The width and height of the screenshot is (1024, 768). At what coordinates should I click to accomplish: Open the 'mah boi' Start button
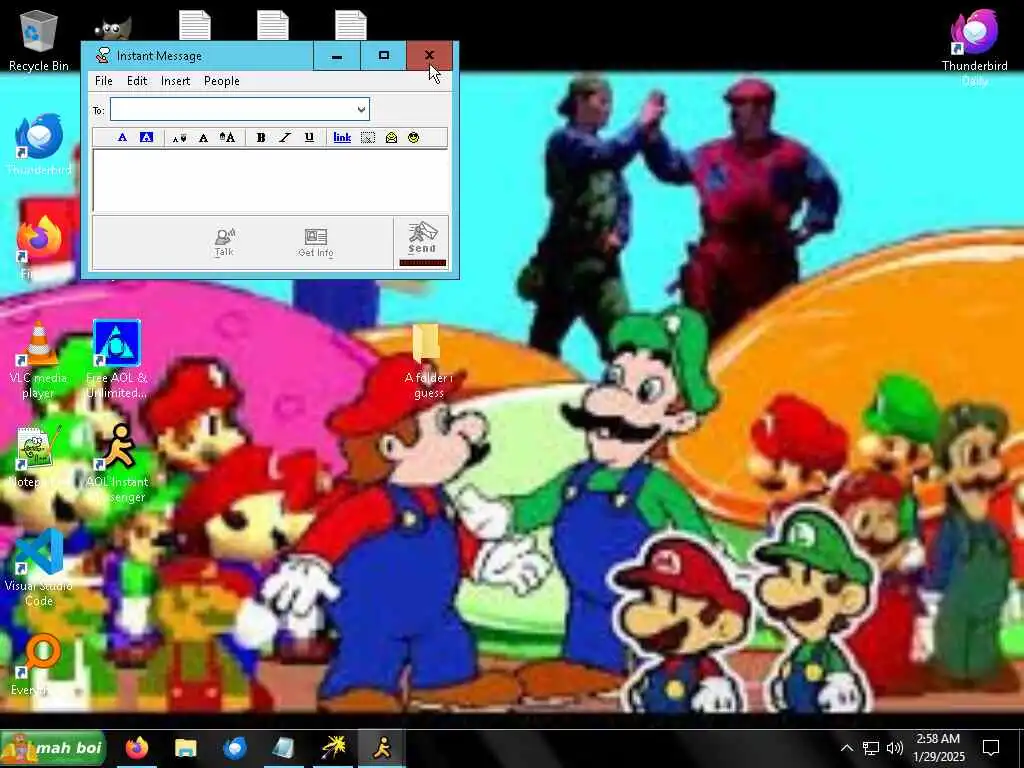pyautogui.click(x=53, y=748)
